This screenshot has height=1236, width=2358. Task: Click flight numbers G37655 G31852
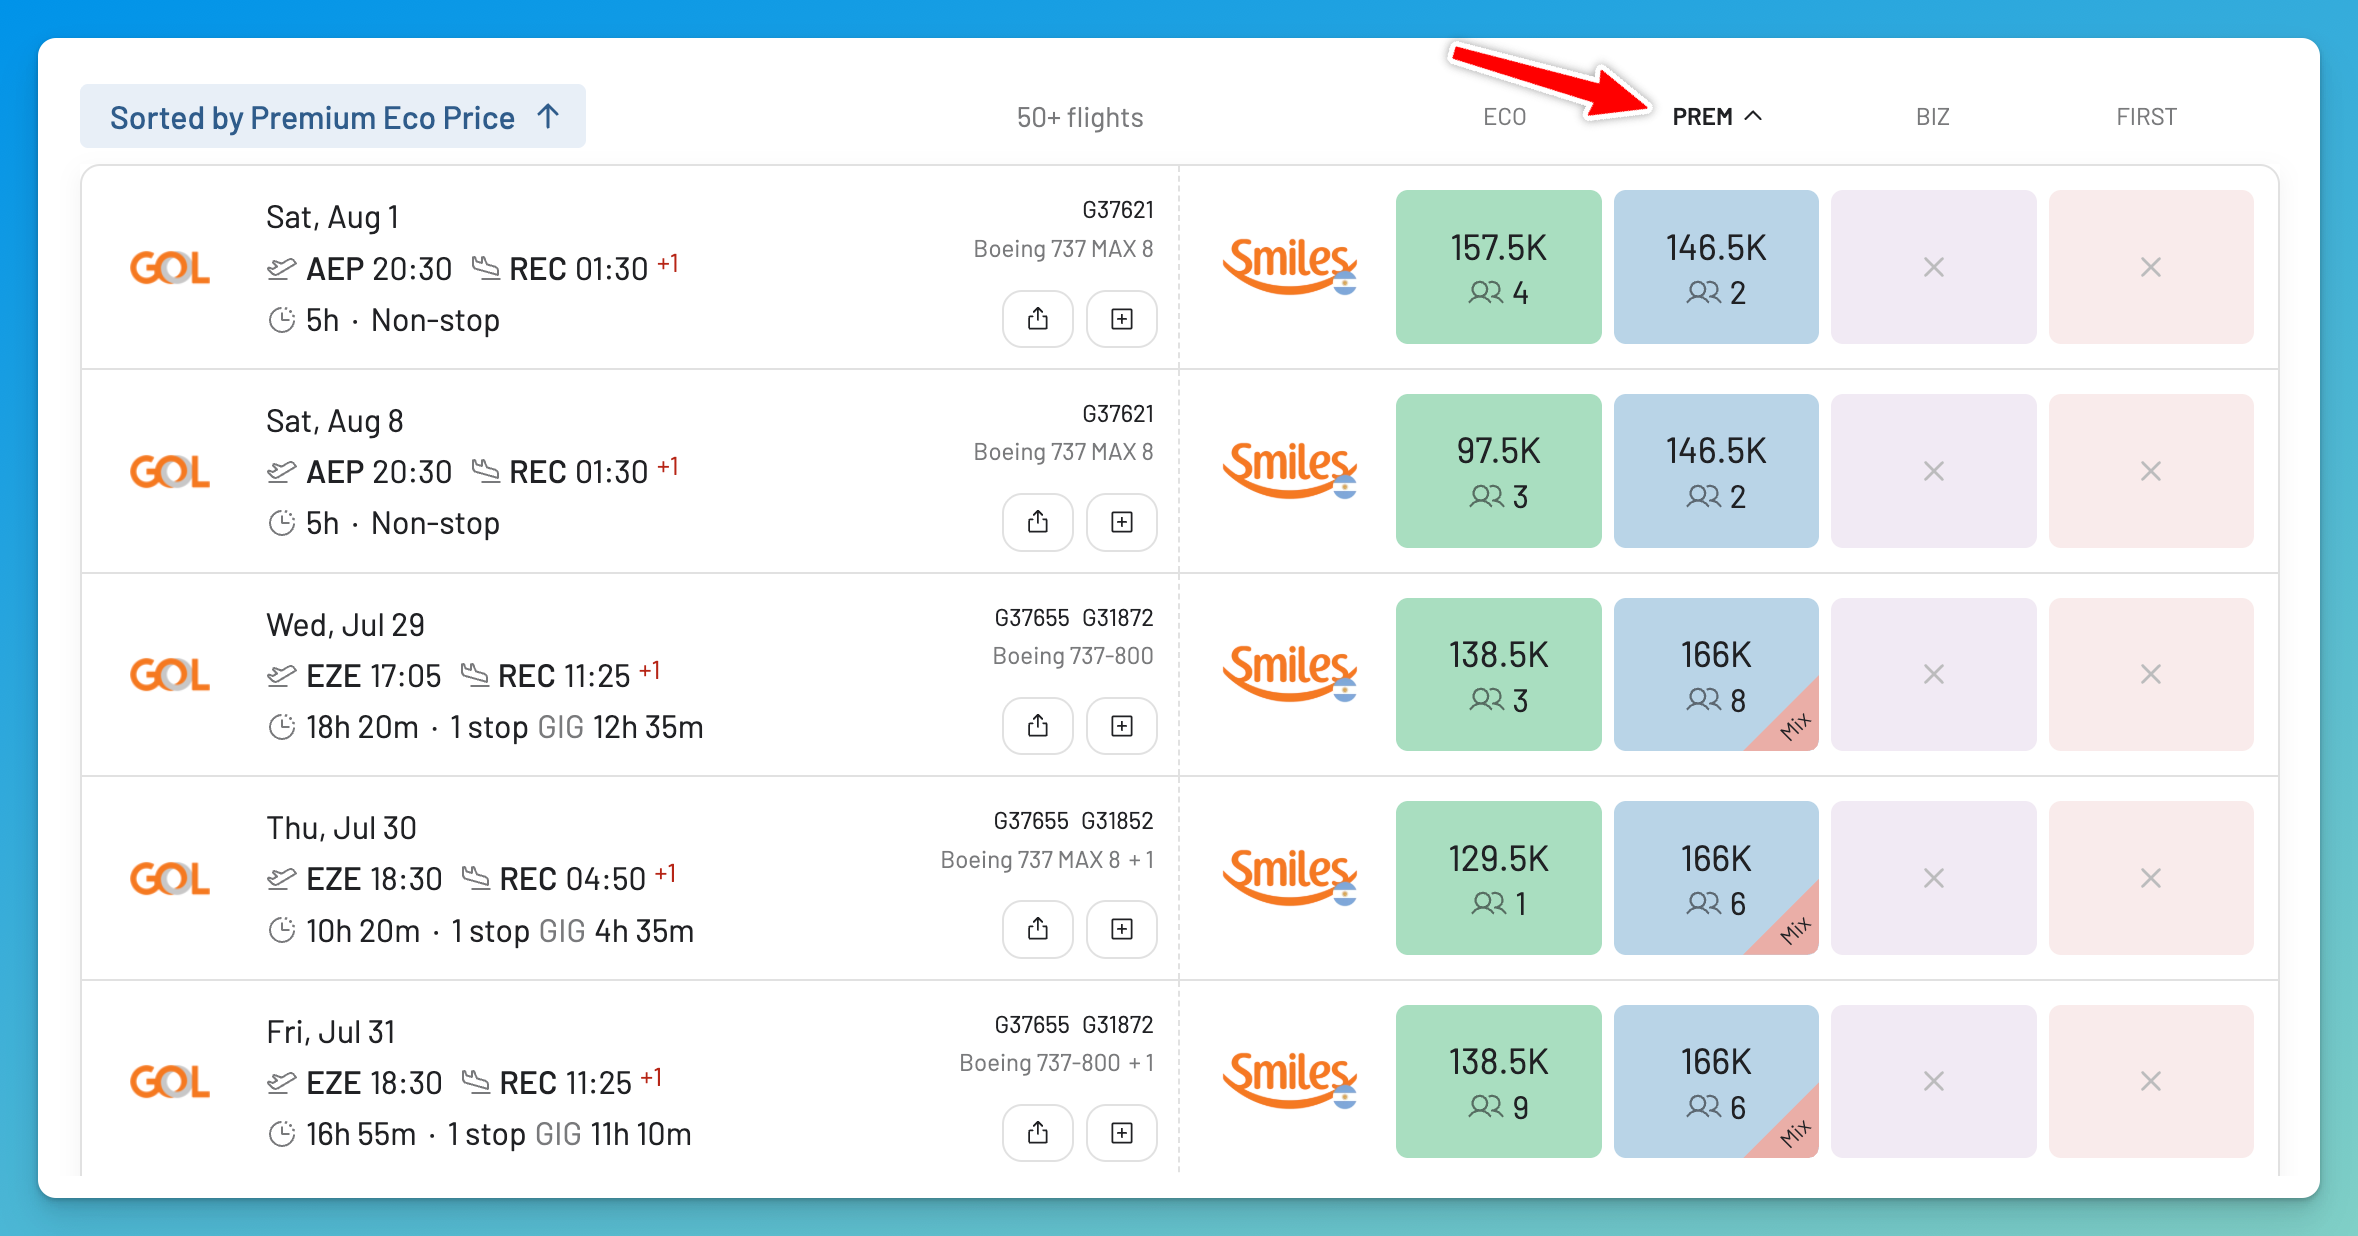[1074, 821]
